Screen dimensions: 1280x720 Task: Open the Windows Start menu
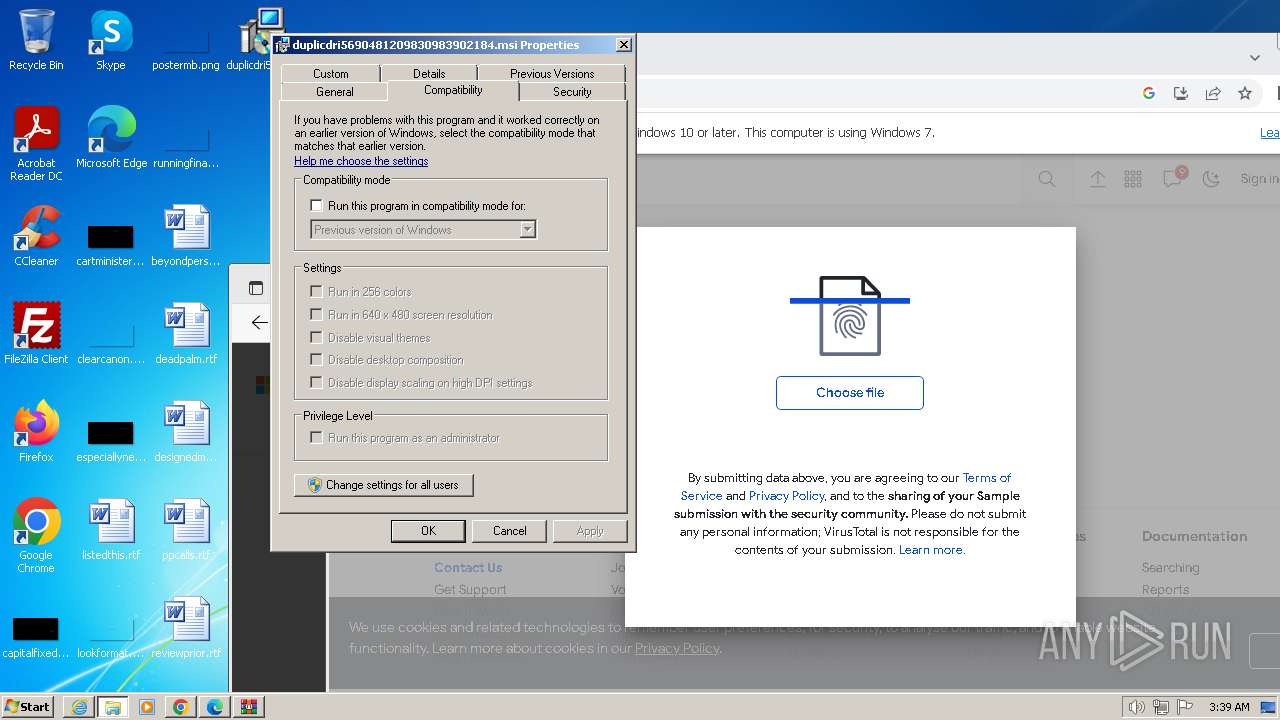(x=27, y=707)
